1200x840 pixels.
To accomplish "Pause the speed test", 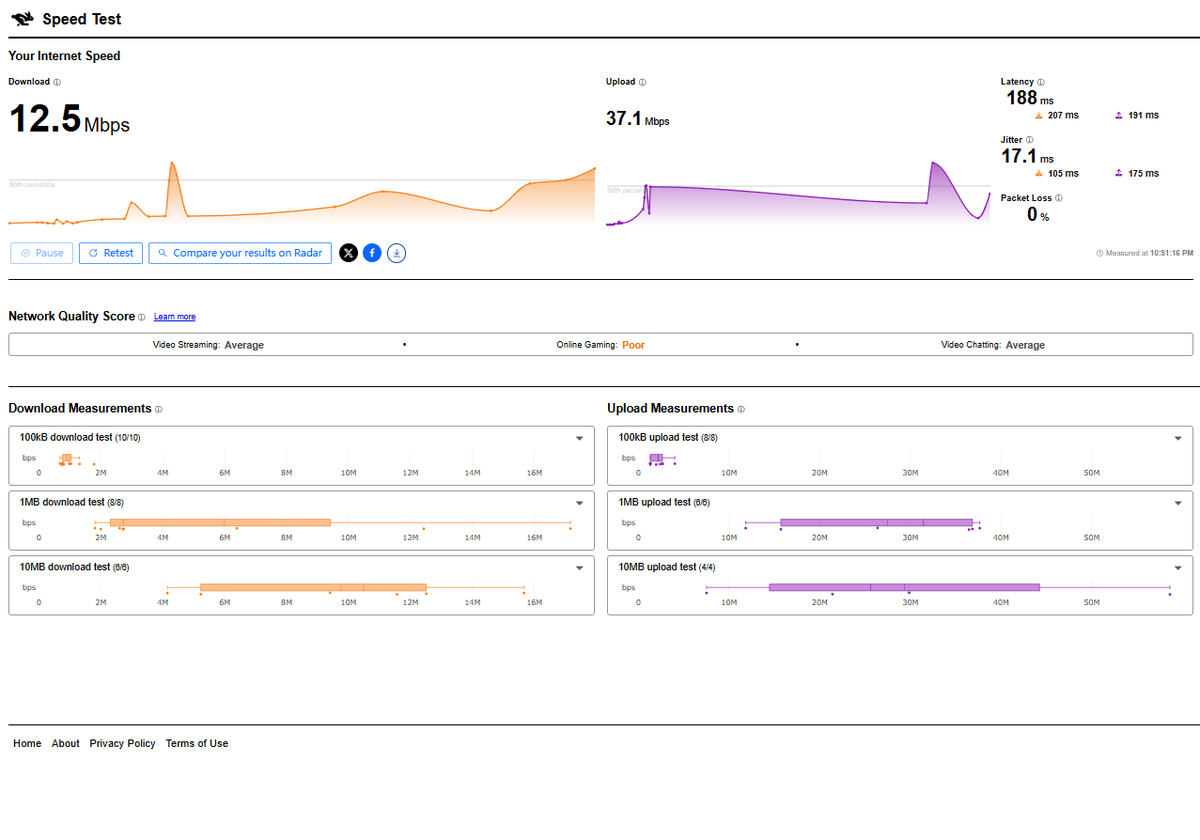I will tap(42, 253).
